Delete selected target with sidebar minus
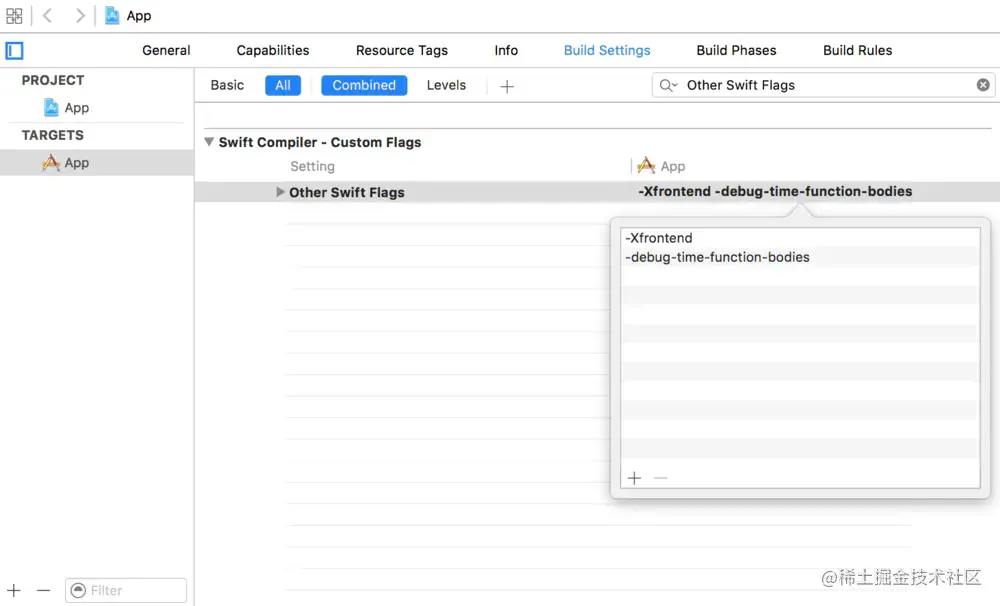This screenshot has height=606, width=1000. pos(43,590)
